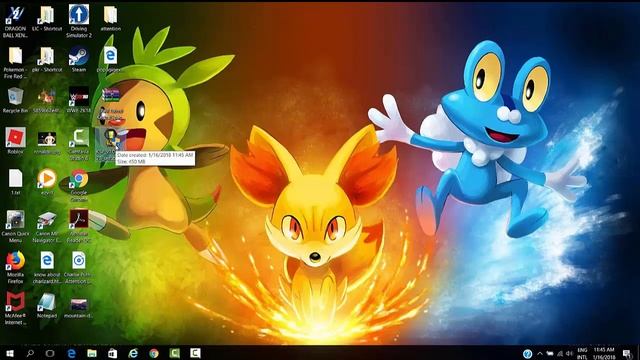This screenshot has height=360, width=640.
Task: Open the 1.txt text file
Action: point(16,182)
